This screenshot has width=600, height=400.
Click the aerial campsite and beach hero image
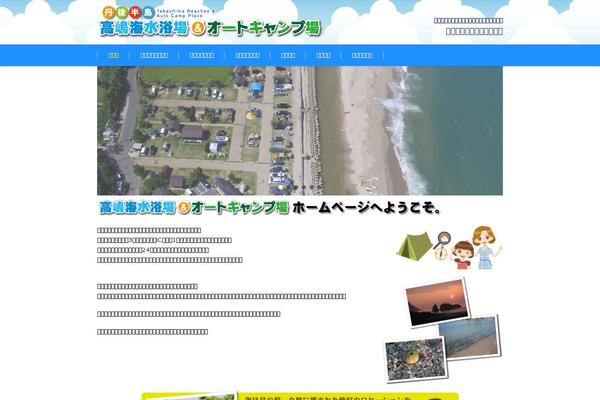point(300,131)
